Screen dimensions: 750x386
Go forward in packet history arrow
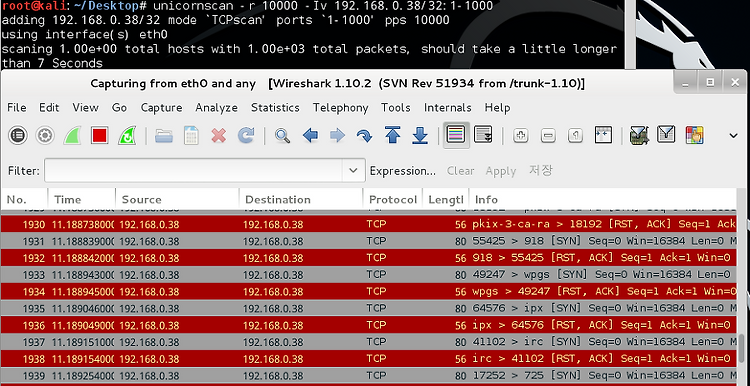pyautogui.click(x=337, y=136)
